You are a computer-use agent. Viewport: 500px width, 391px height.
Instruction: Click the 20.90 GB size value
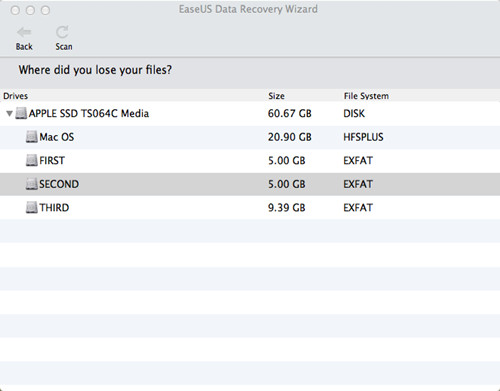tap(289, 137)
